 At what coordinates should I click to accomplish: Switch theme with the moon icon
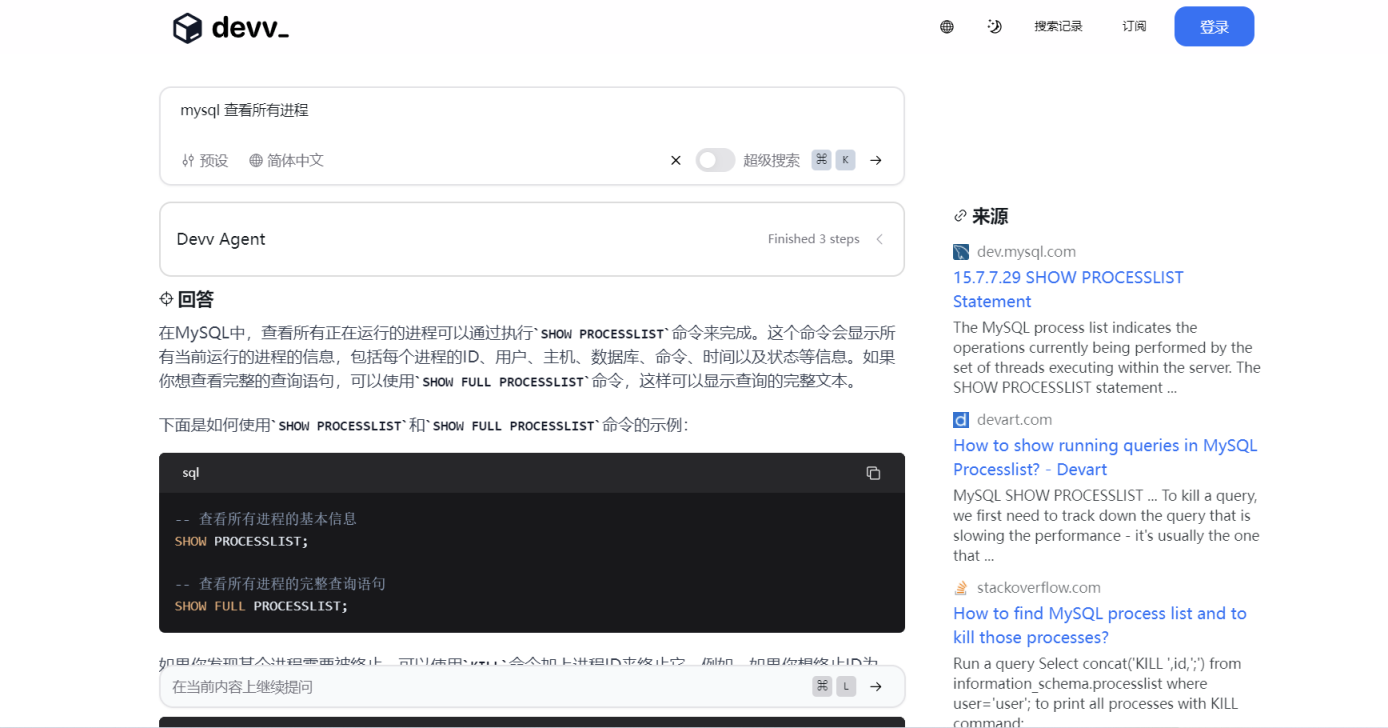[x=994, y=27]
